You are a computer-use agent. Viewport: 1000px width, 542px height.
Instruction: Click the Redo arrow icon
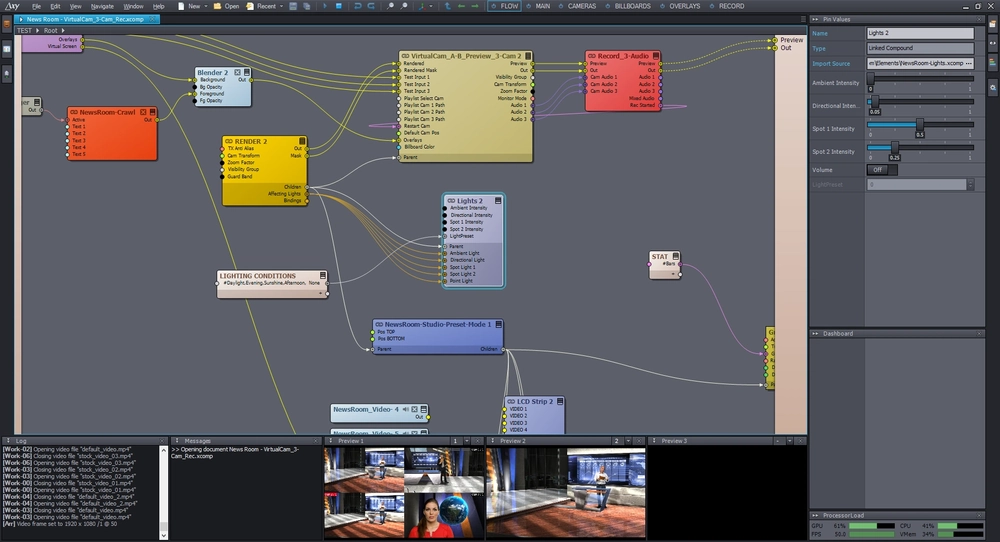[x=371, y=6]
